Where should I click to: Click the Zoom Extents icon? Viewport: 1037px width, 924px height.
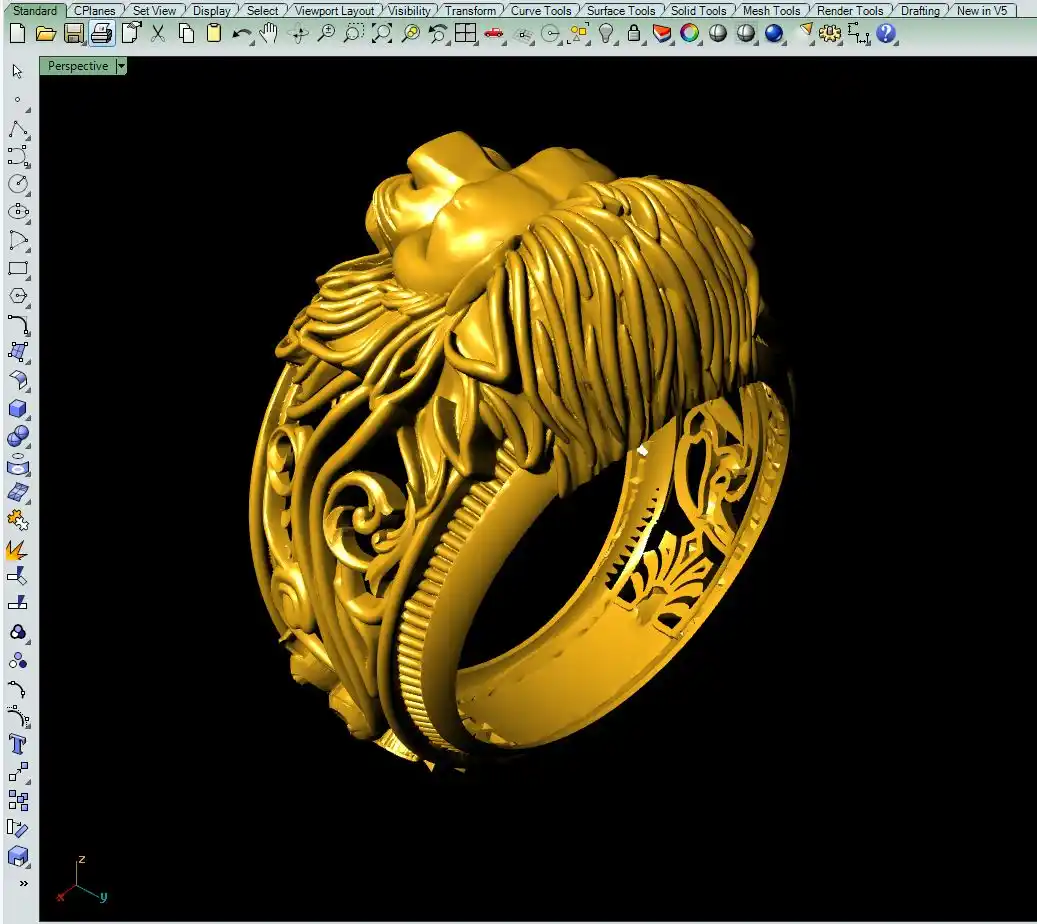(382, 33)
